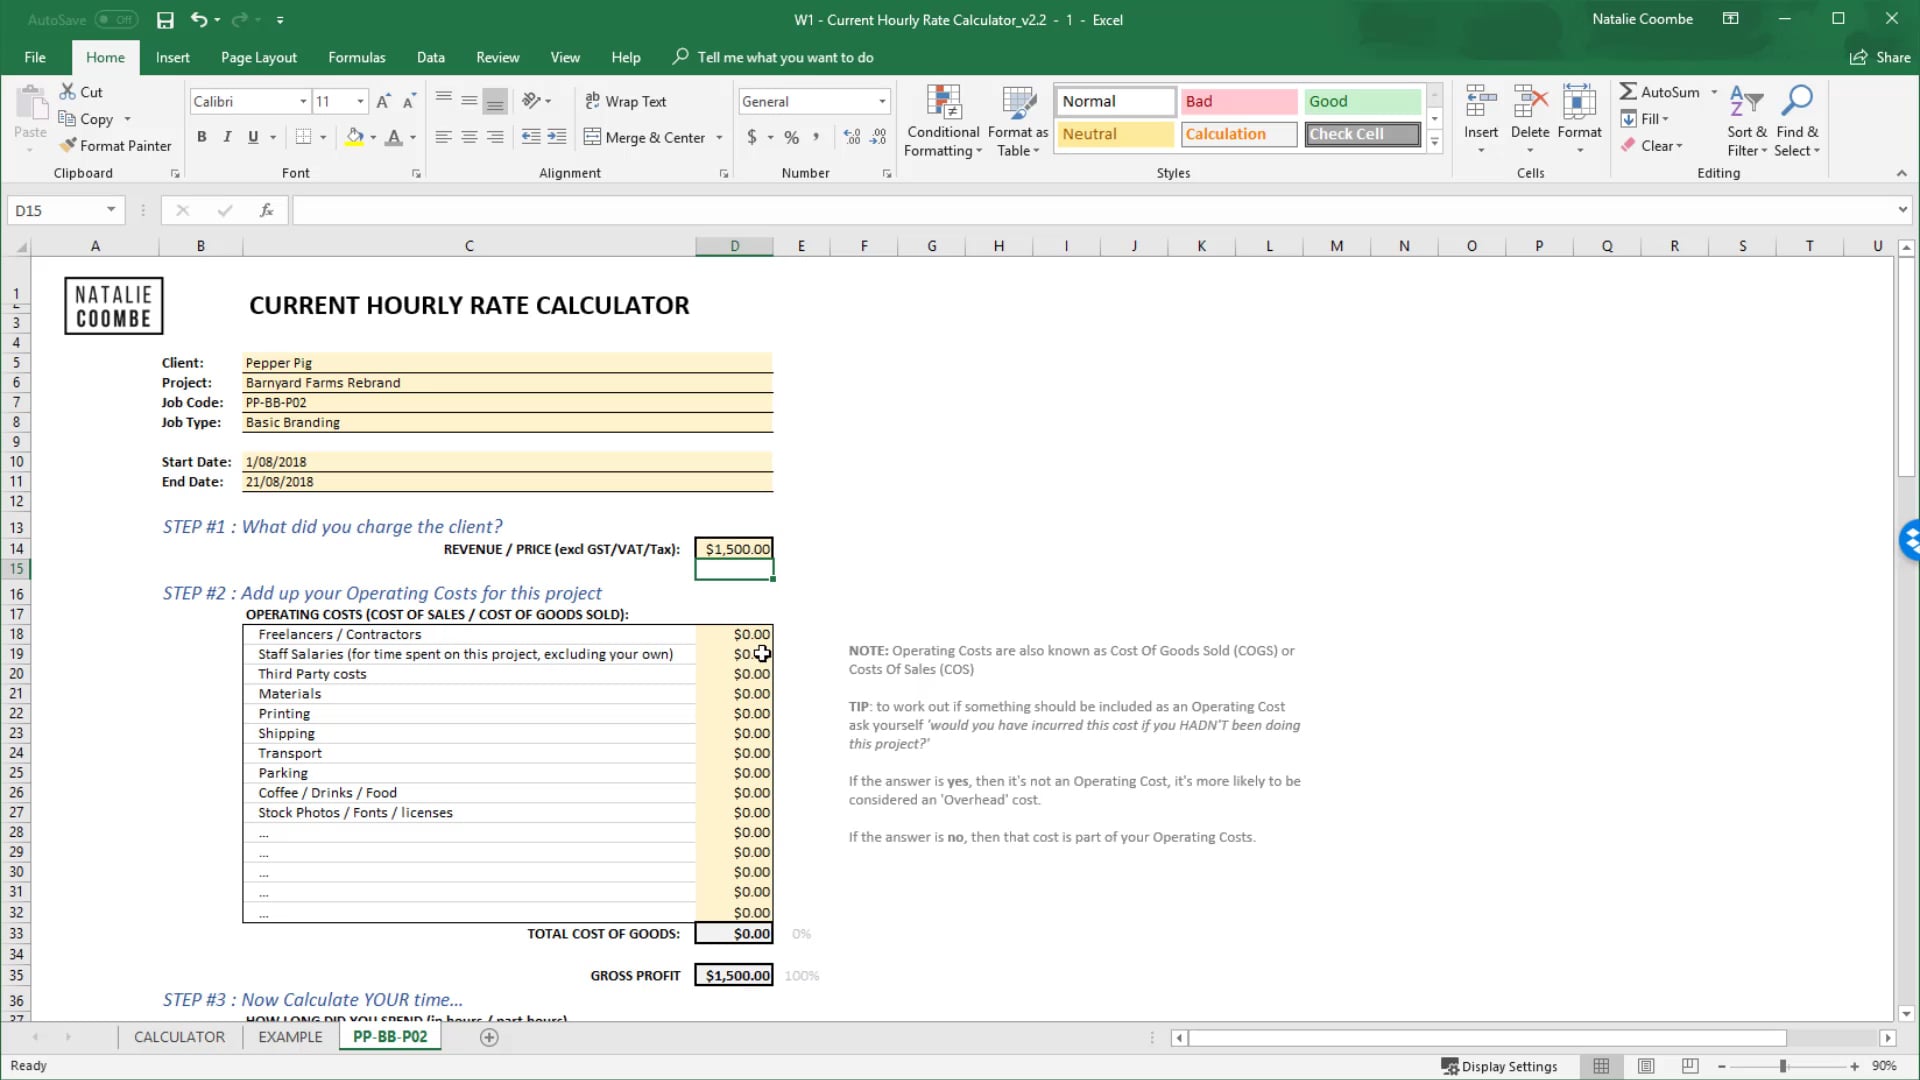Apply the Percent Style number format
Image resolution: width=1920 pixels, height=1080 pixels.
tap(791, 137)
